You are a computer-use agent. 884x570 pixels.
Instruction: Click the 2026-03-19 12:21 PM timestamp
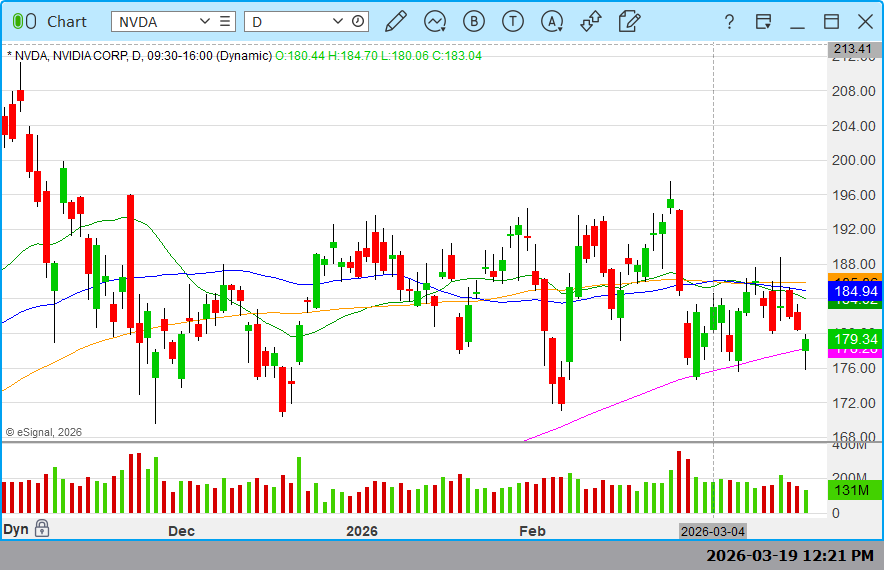pyautogui.click(x=790, y=556)
